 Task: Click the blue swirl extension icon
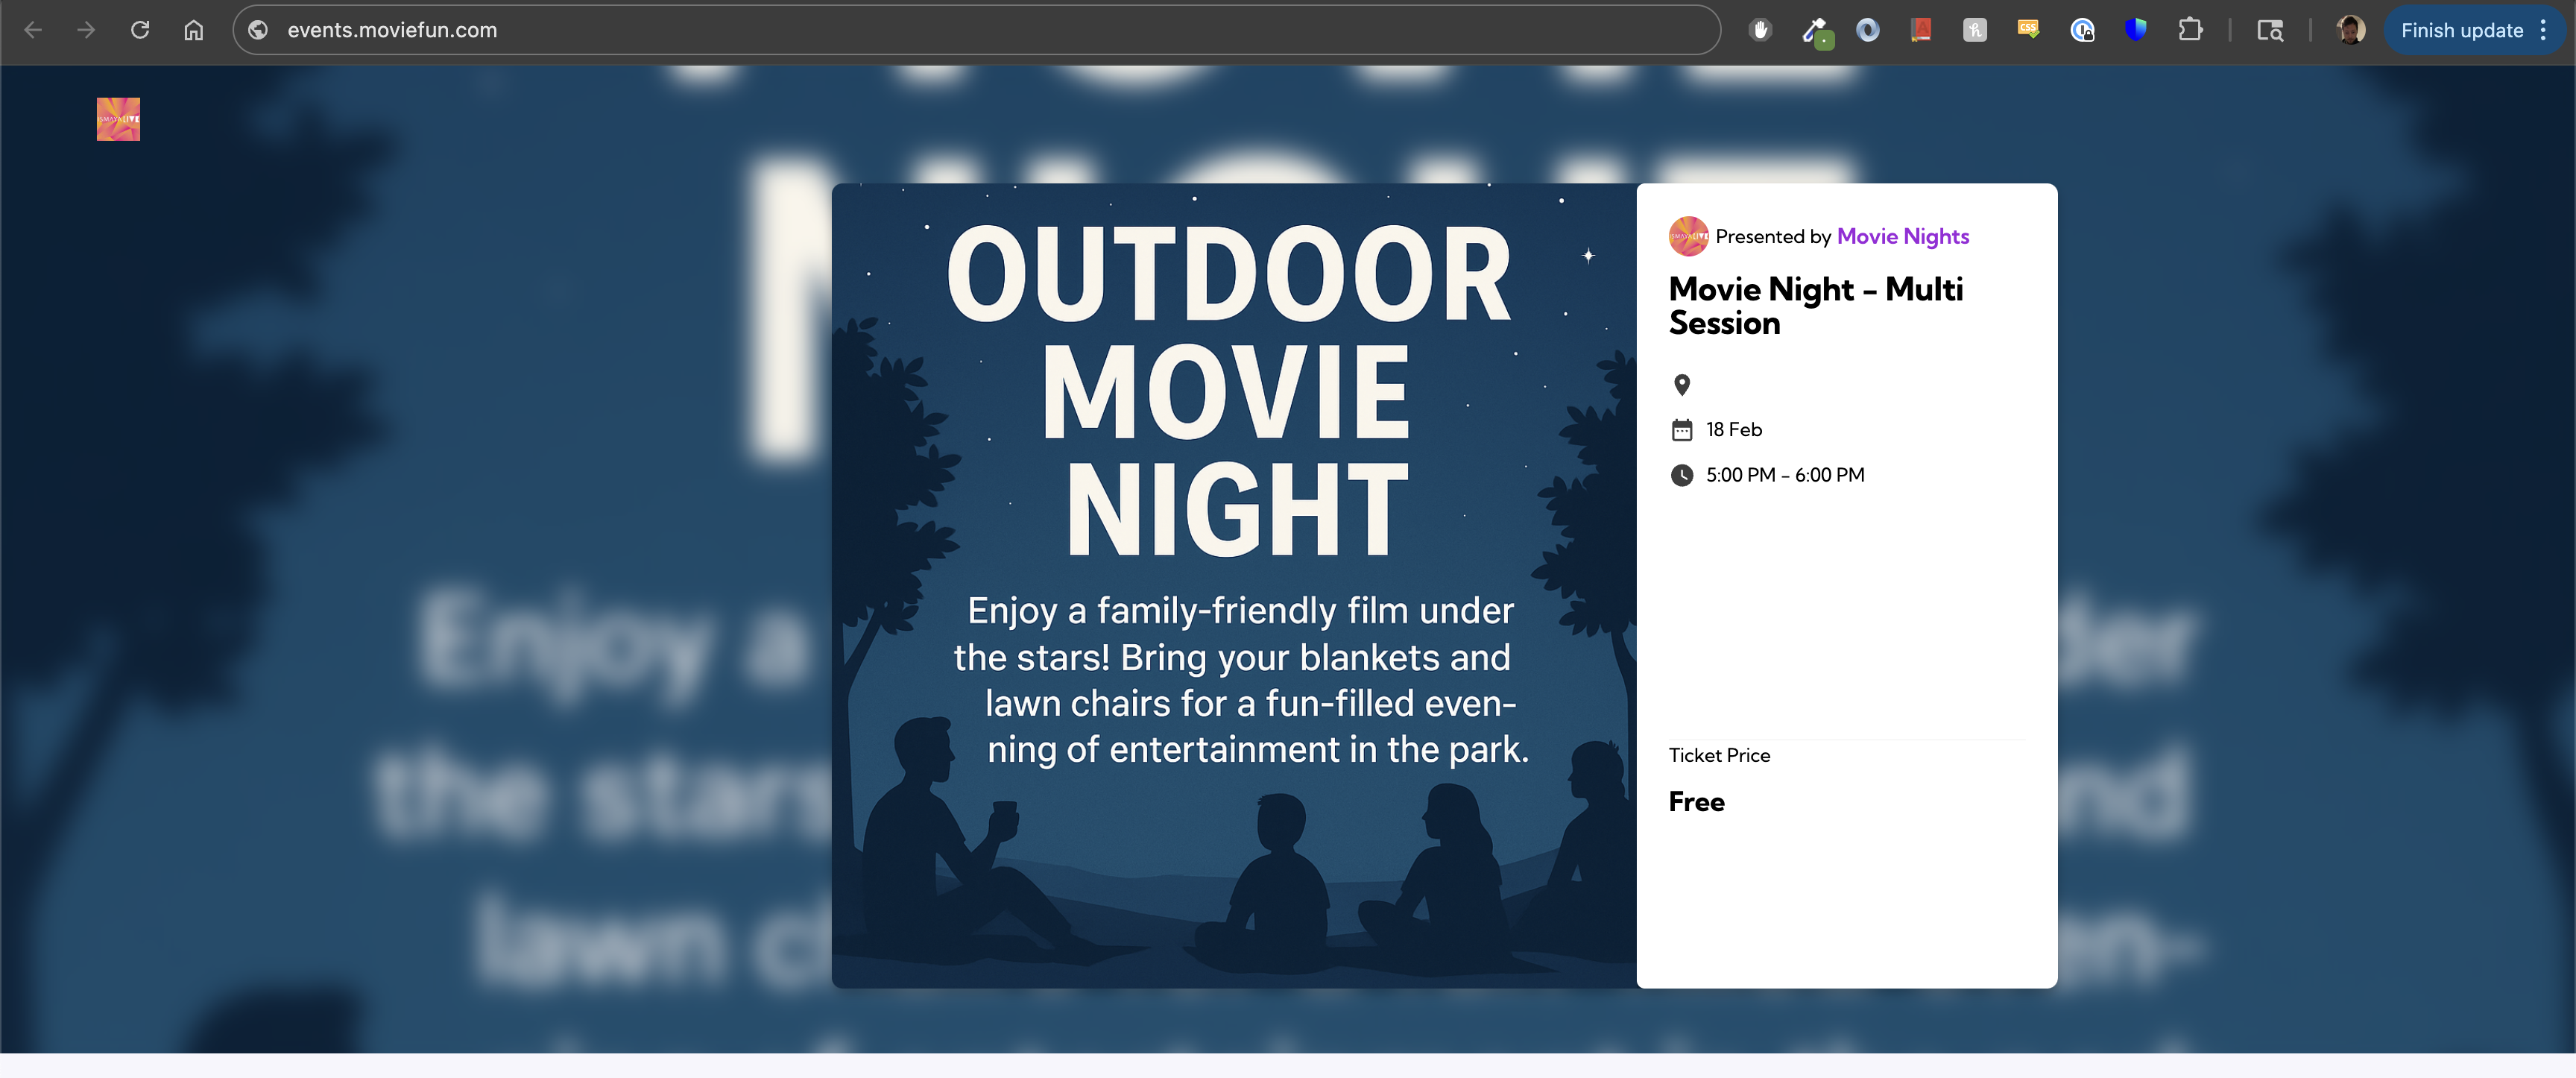click(1868, 30)
